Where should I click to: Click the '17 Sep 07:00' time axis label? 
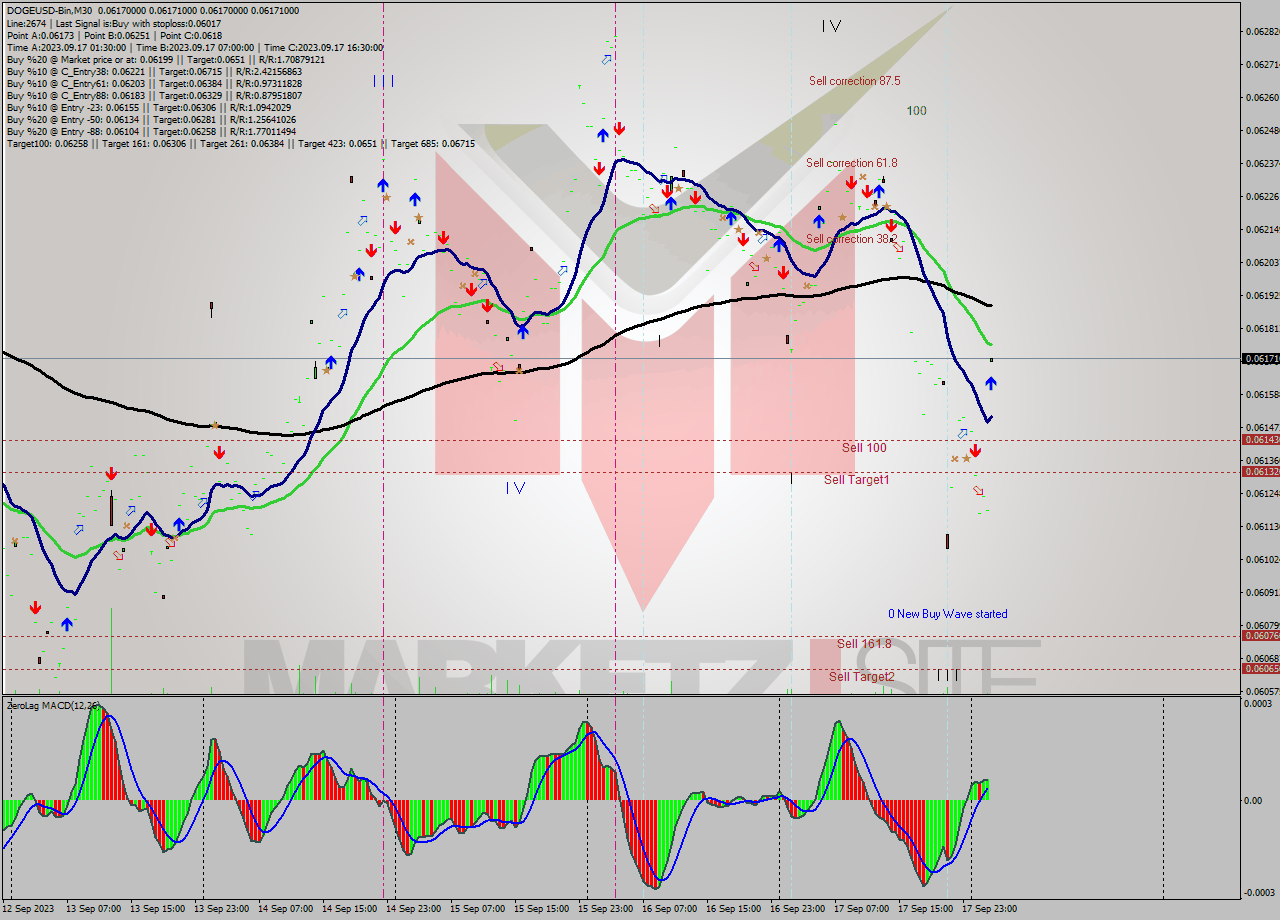click(861, 909)
